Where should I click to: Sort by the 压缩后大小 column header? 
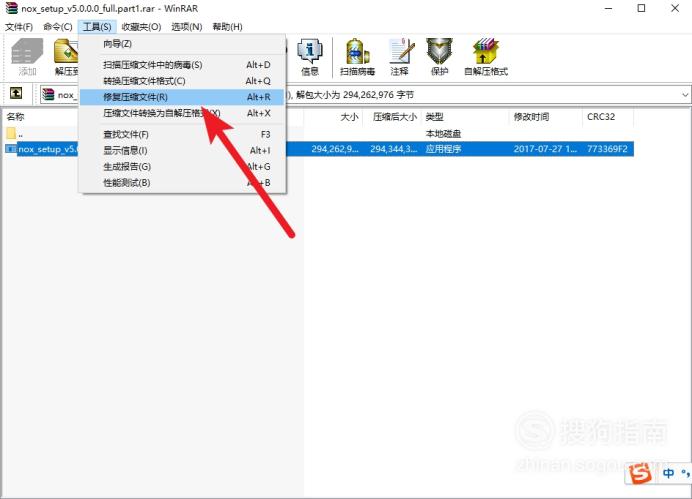click(x=395, y=117)
